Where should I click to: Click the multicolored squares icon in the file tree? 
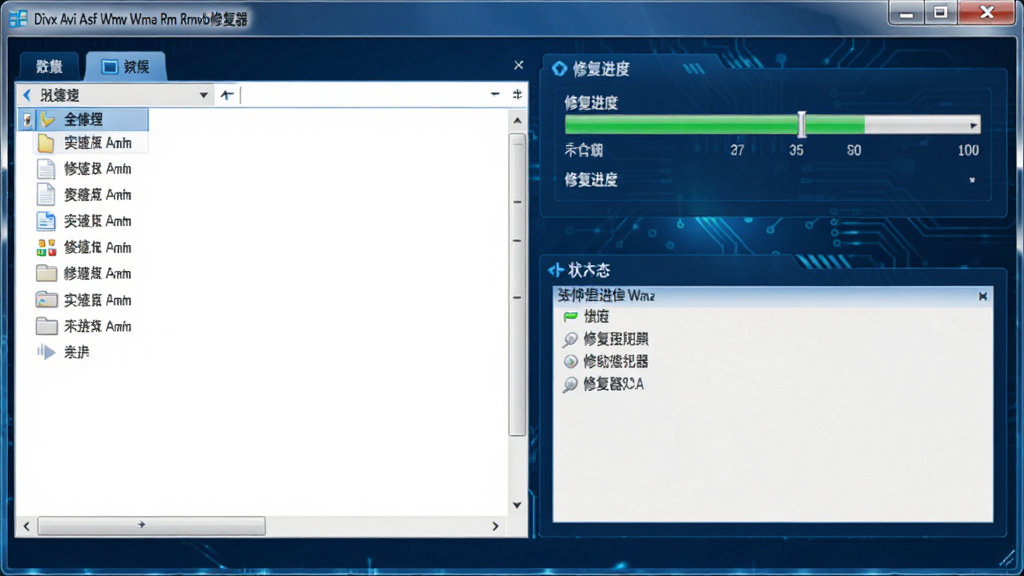pyautogui.click(x=46, y=248)
